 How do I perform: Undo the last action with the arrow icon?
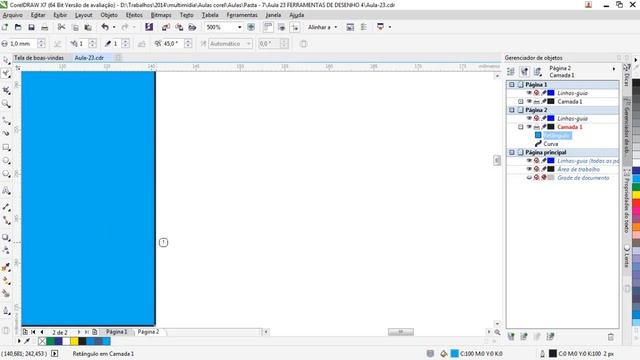click(105, 27)
